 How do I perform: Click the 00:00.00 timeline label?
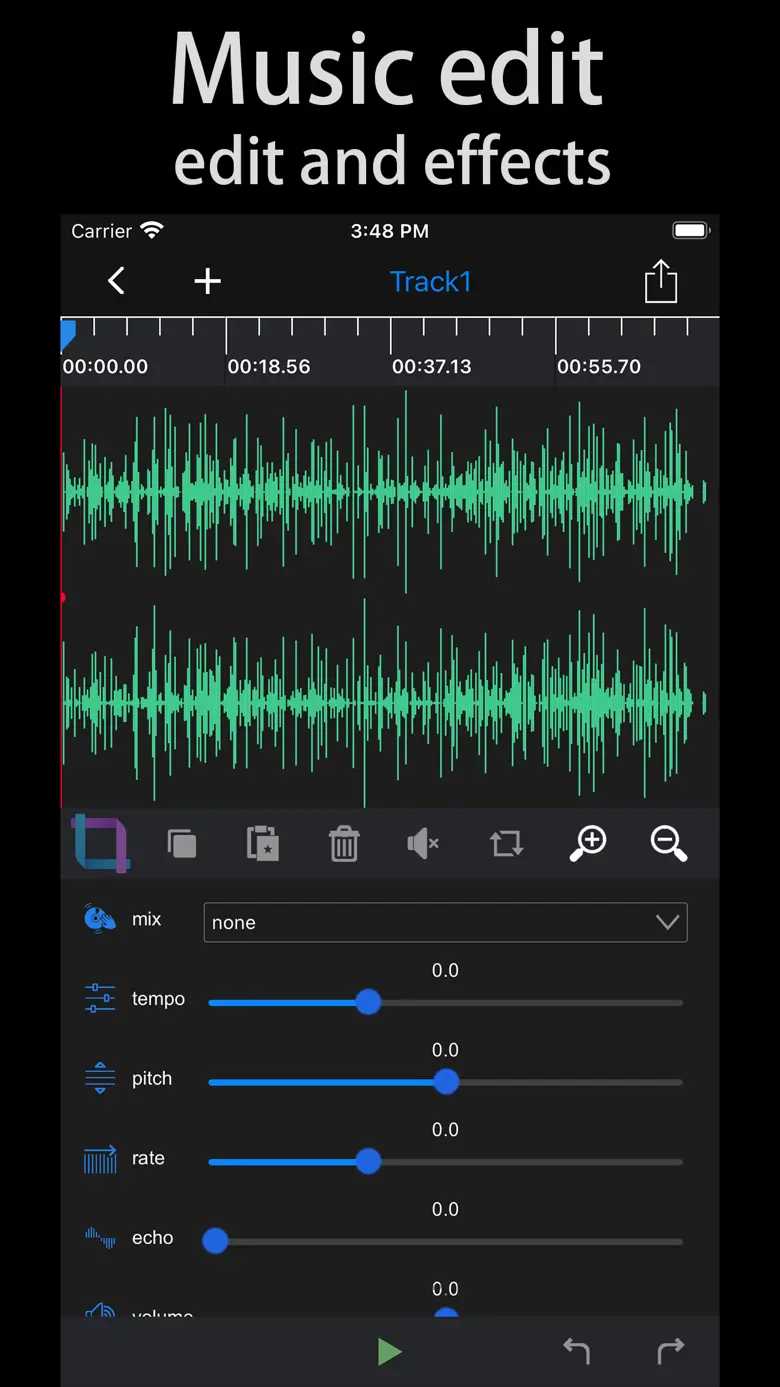point(105,367)
